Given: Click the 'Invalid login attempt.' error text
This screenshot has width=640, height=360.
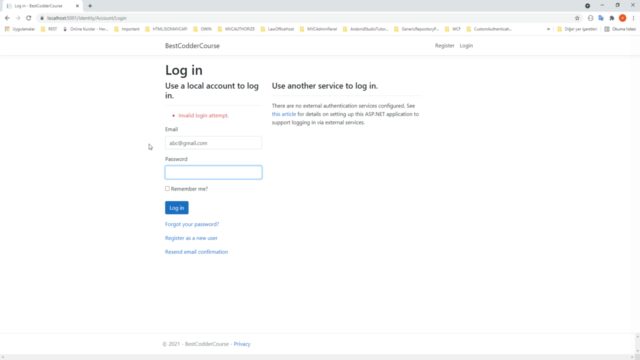Looking at the screenshot, I should [x=203, y=116].
